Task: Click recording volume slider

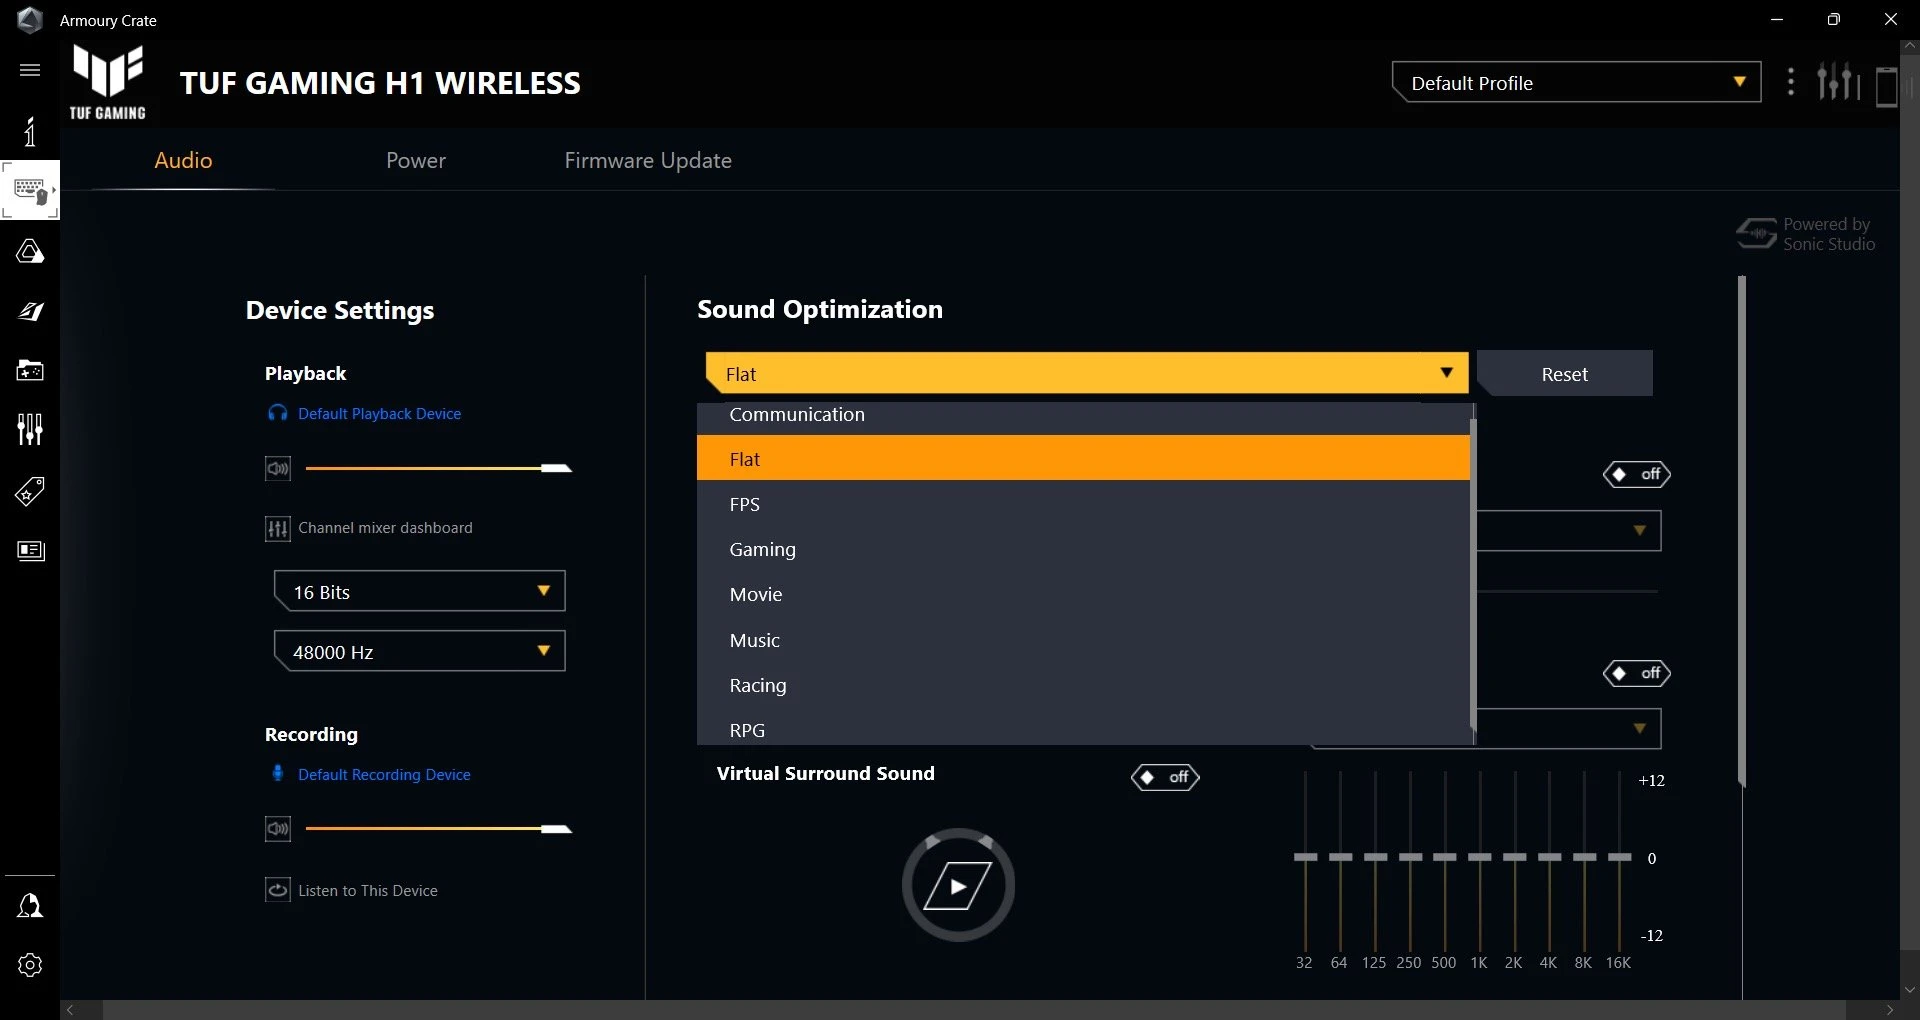Action: 438,829
